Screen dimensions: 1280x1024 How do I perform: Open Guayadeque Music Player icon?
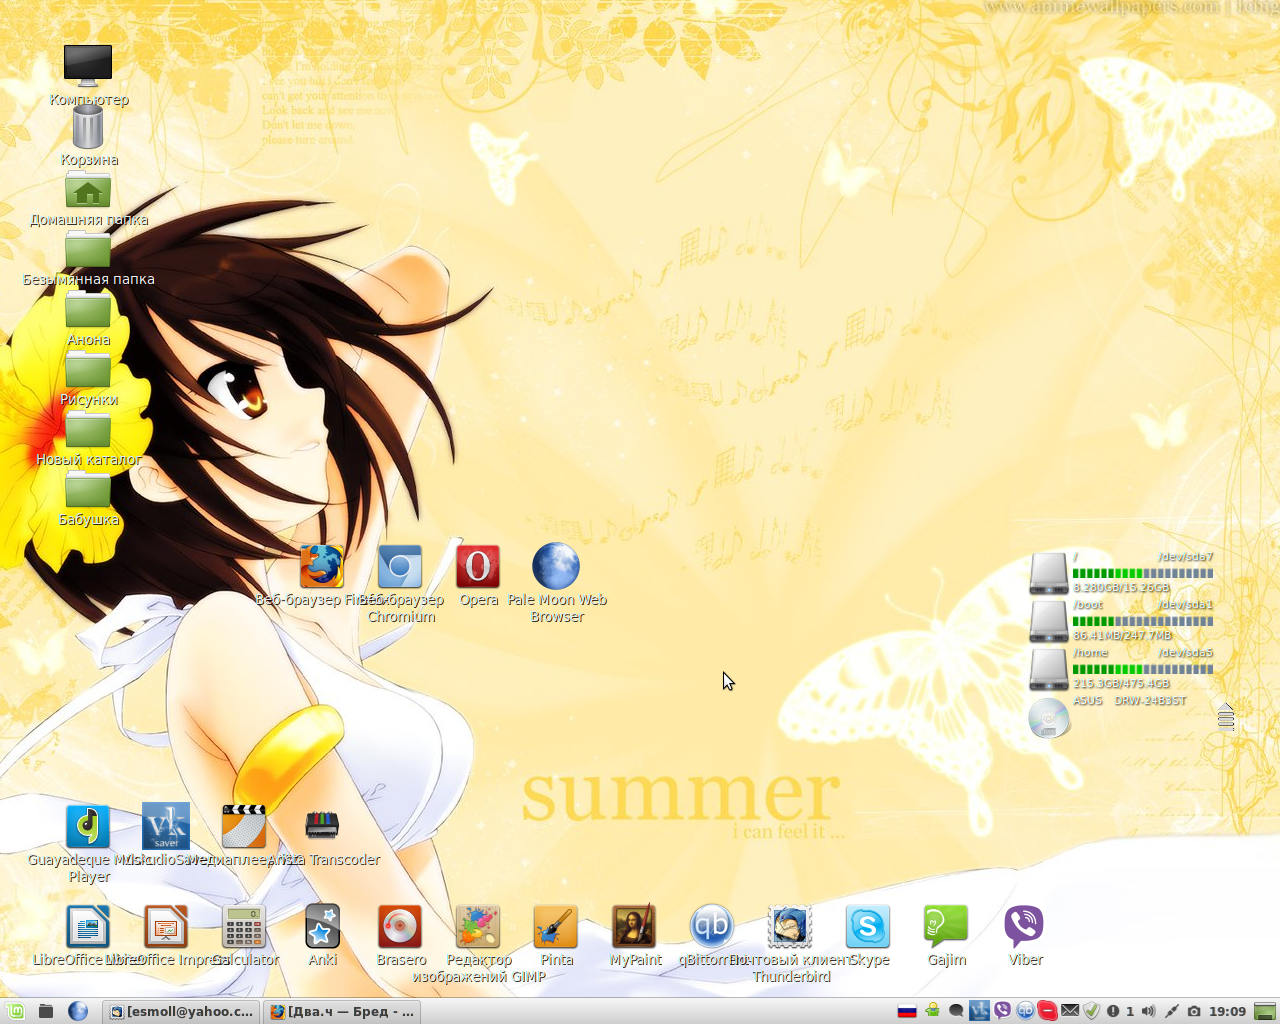coord(88,827)
